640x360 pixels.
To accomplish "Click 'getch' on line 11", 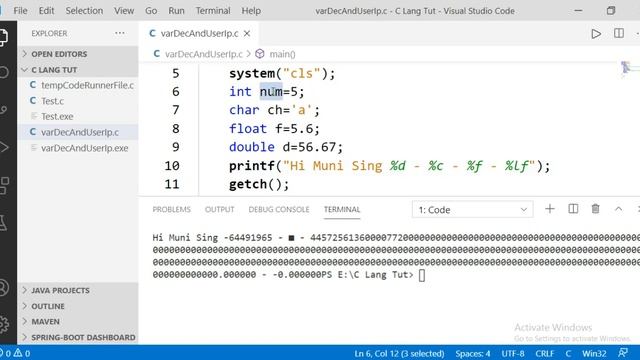I will [248, 184].
